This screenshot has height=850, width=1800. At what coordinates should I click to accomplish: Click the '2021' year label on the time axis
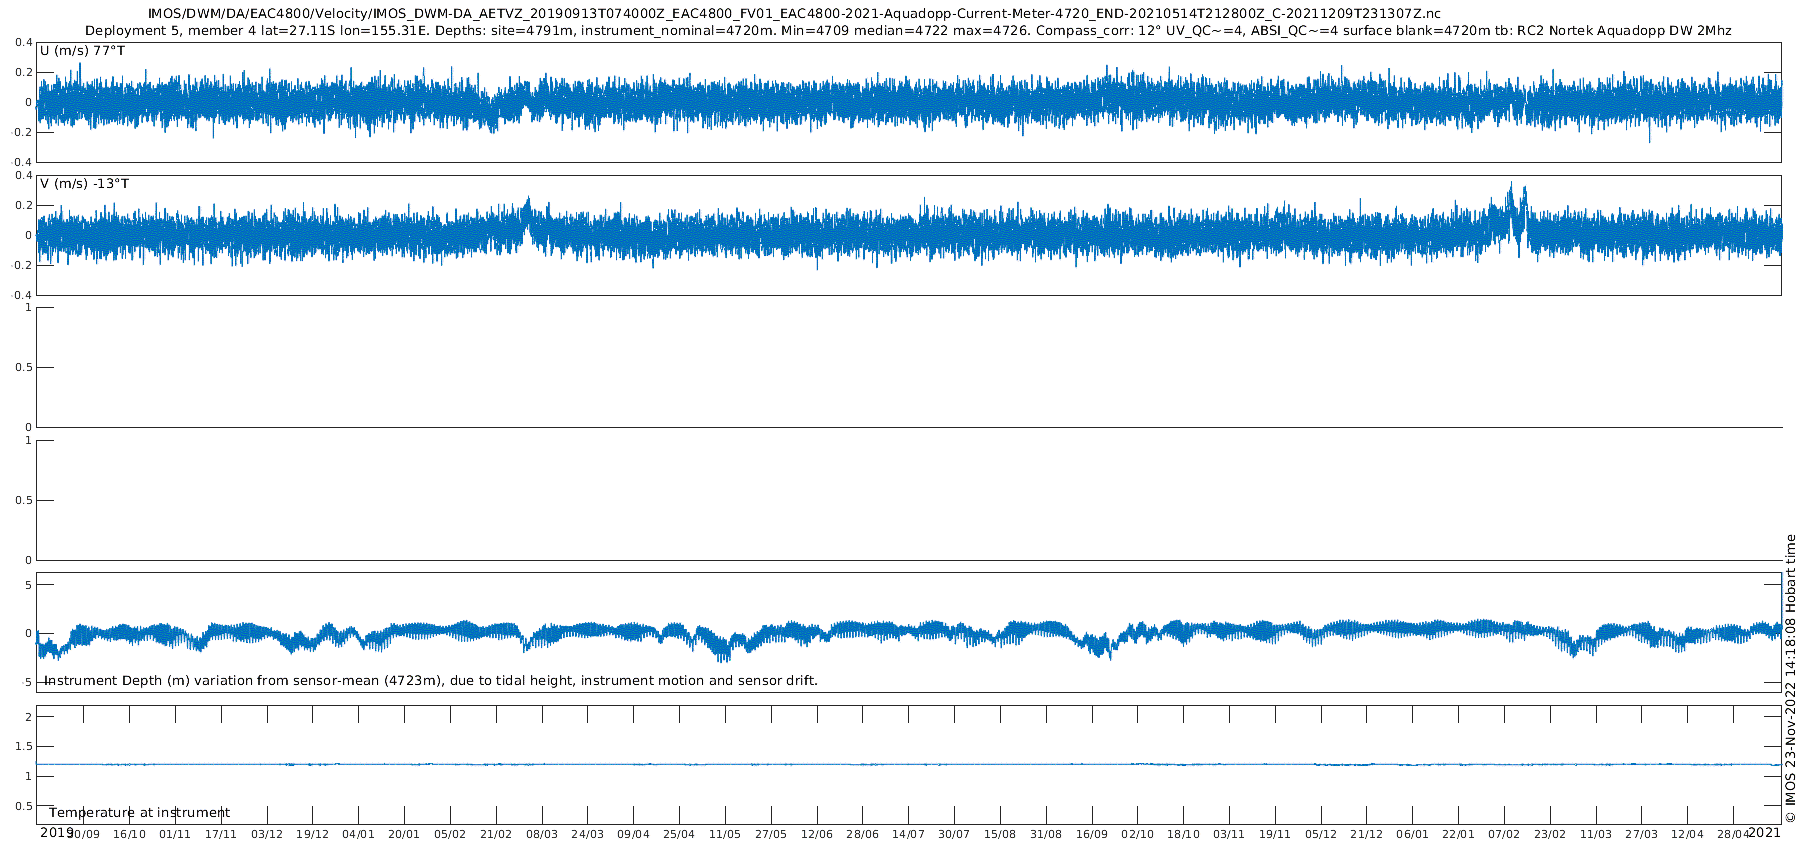click(x=1764, y=832)
